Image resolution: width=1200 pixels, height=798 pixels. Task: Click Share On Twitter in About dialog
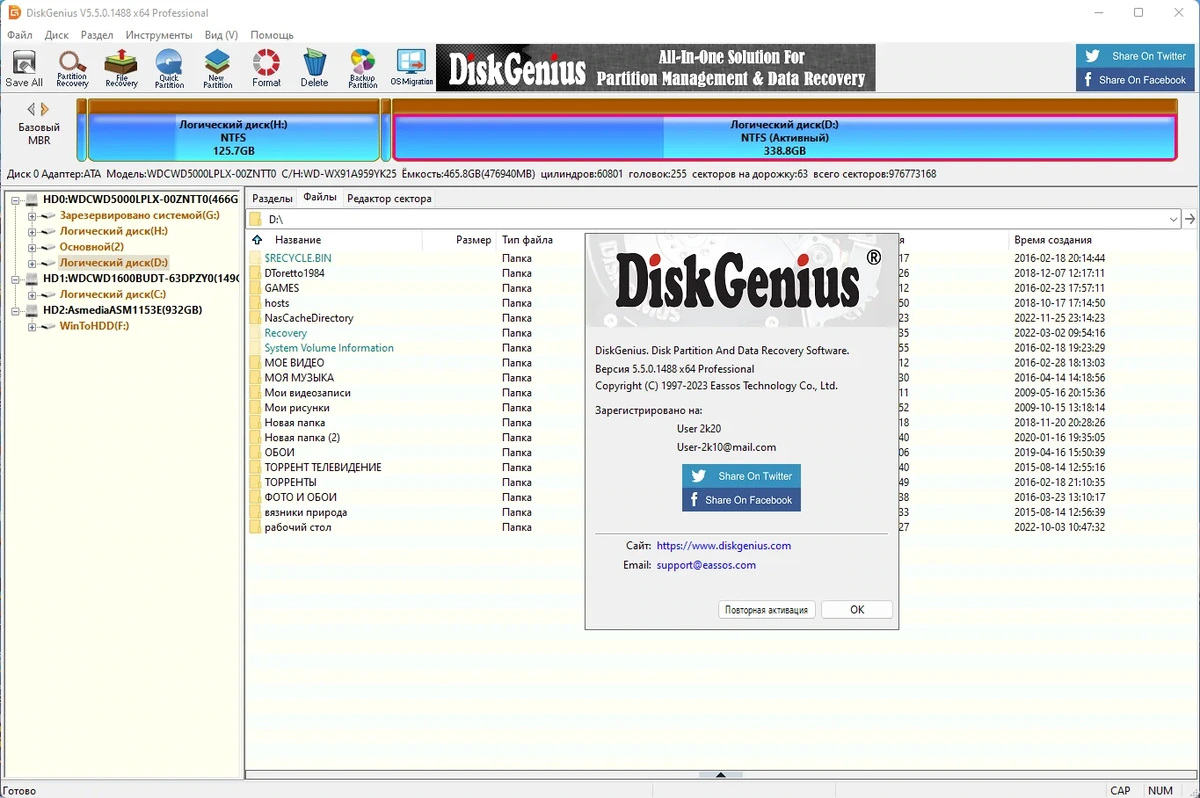pos(742,476)
